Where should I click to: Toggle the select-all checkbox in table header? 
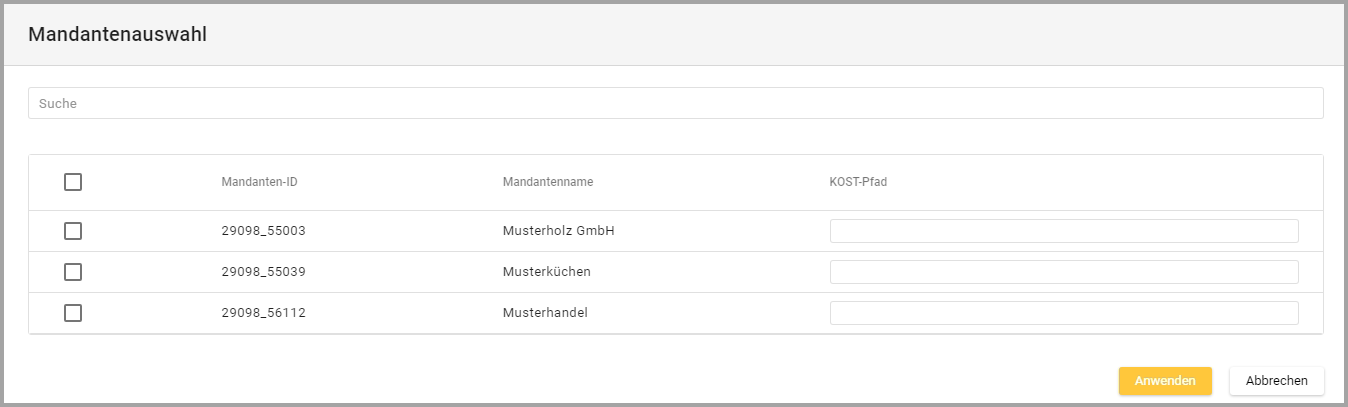(x=73, y=182)
